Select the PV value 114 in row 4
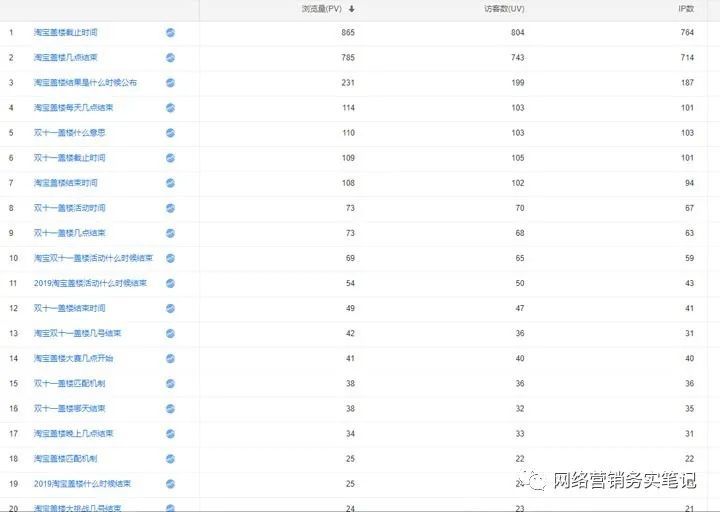The width and height of the screenshot is (720, 512). 348,108
